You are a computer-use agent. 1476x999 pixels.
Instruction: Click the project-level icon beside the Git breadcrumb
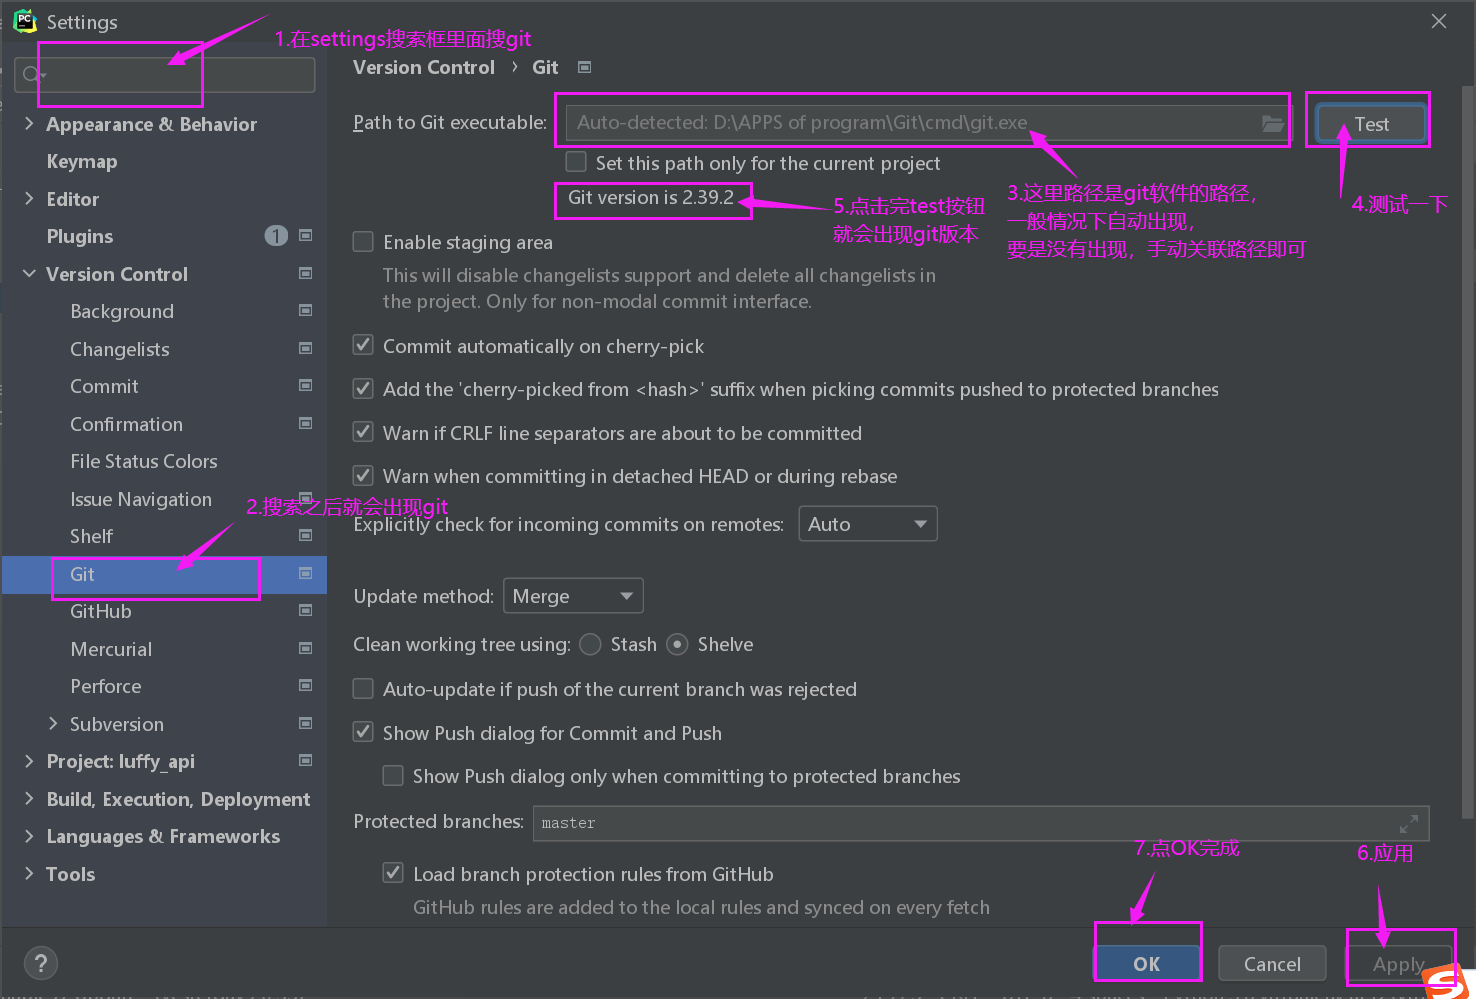[x=585, y=67]
